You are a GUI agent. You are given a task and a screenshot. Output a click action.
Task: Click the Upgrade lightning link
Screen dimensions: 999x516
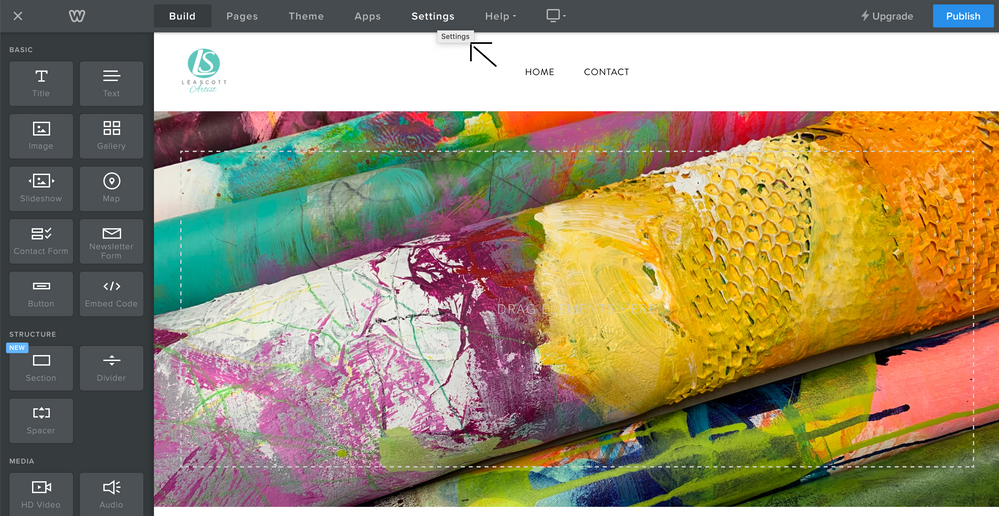[887, 16]
